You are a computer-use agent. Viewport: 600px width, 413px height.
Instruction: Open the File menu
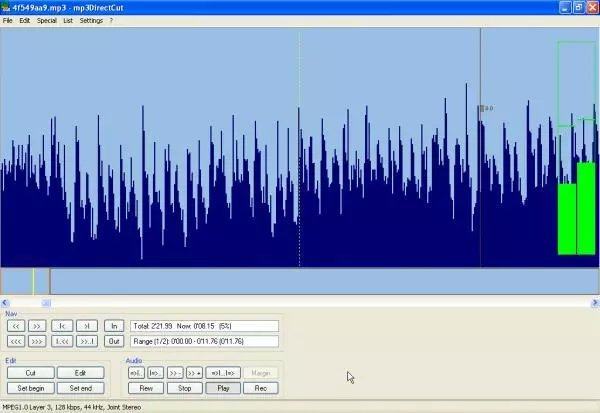pos(8,21)
